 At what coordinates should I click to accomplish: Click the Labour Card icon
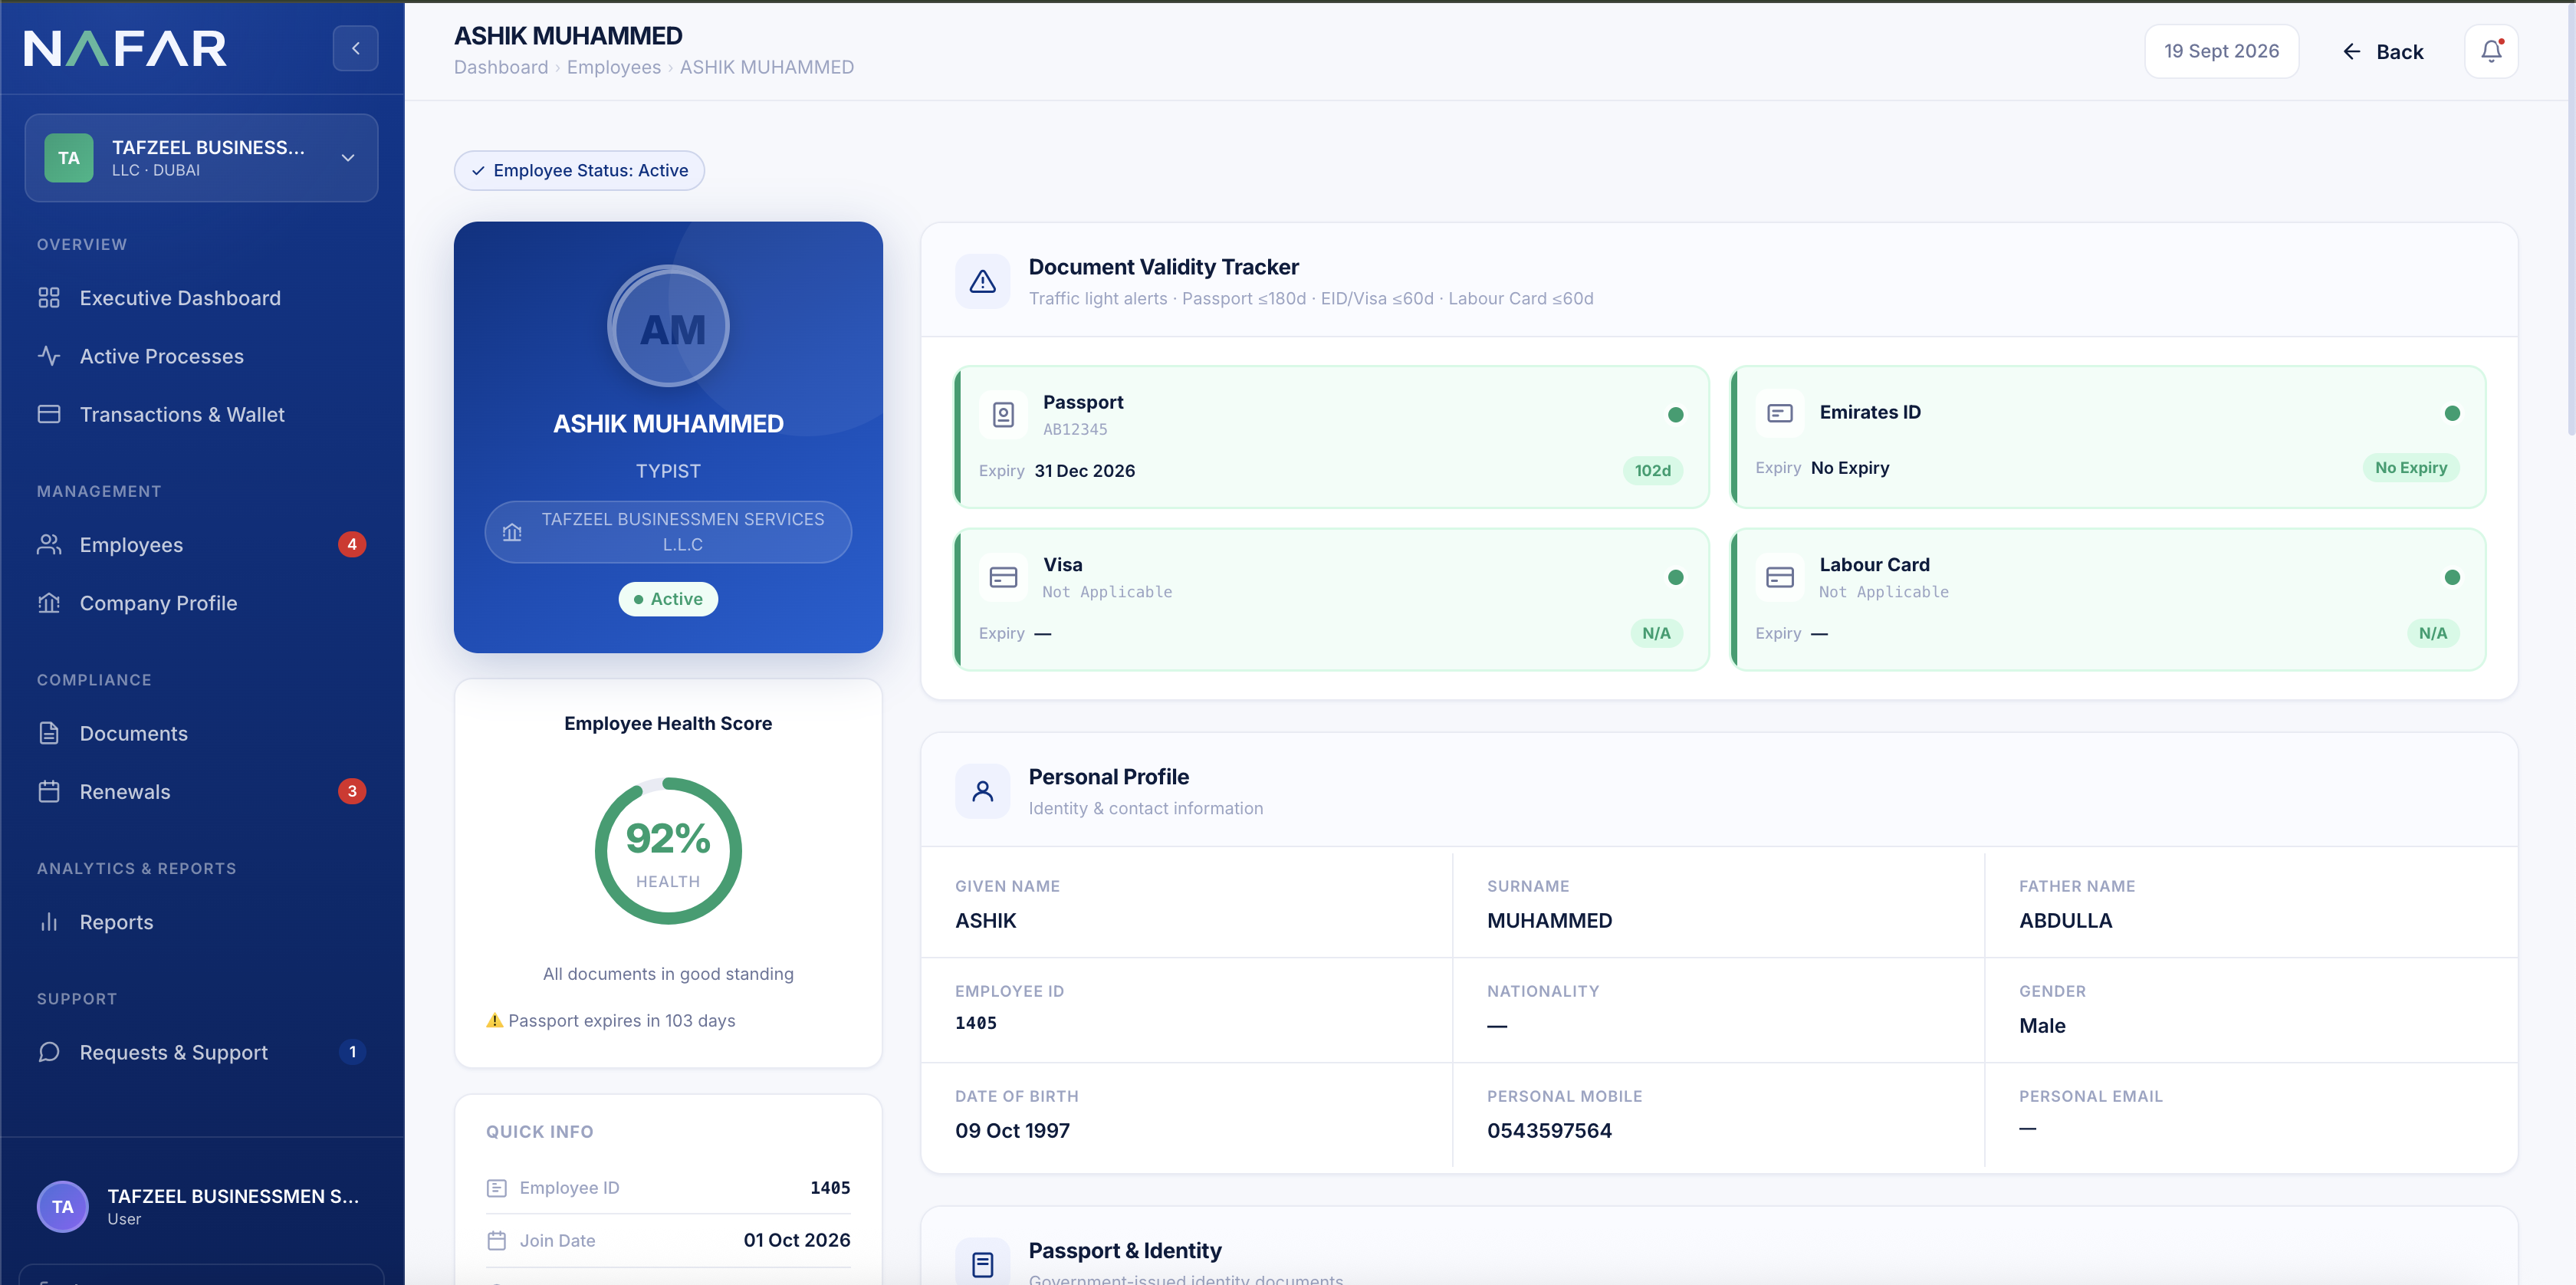pos(1780,577)
